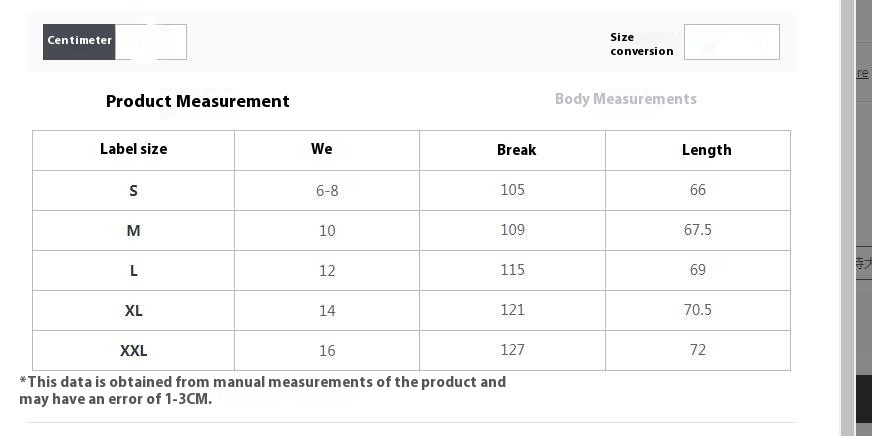Image resolution: width=872 pixels, height=436 pixels.
Task: Switch to the blank unit toggle beside Centimeter
Action: click(151, 42)
